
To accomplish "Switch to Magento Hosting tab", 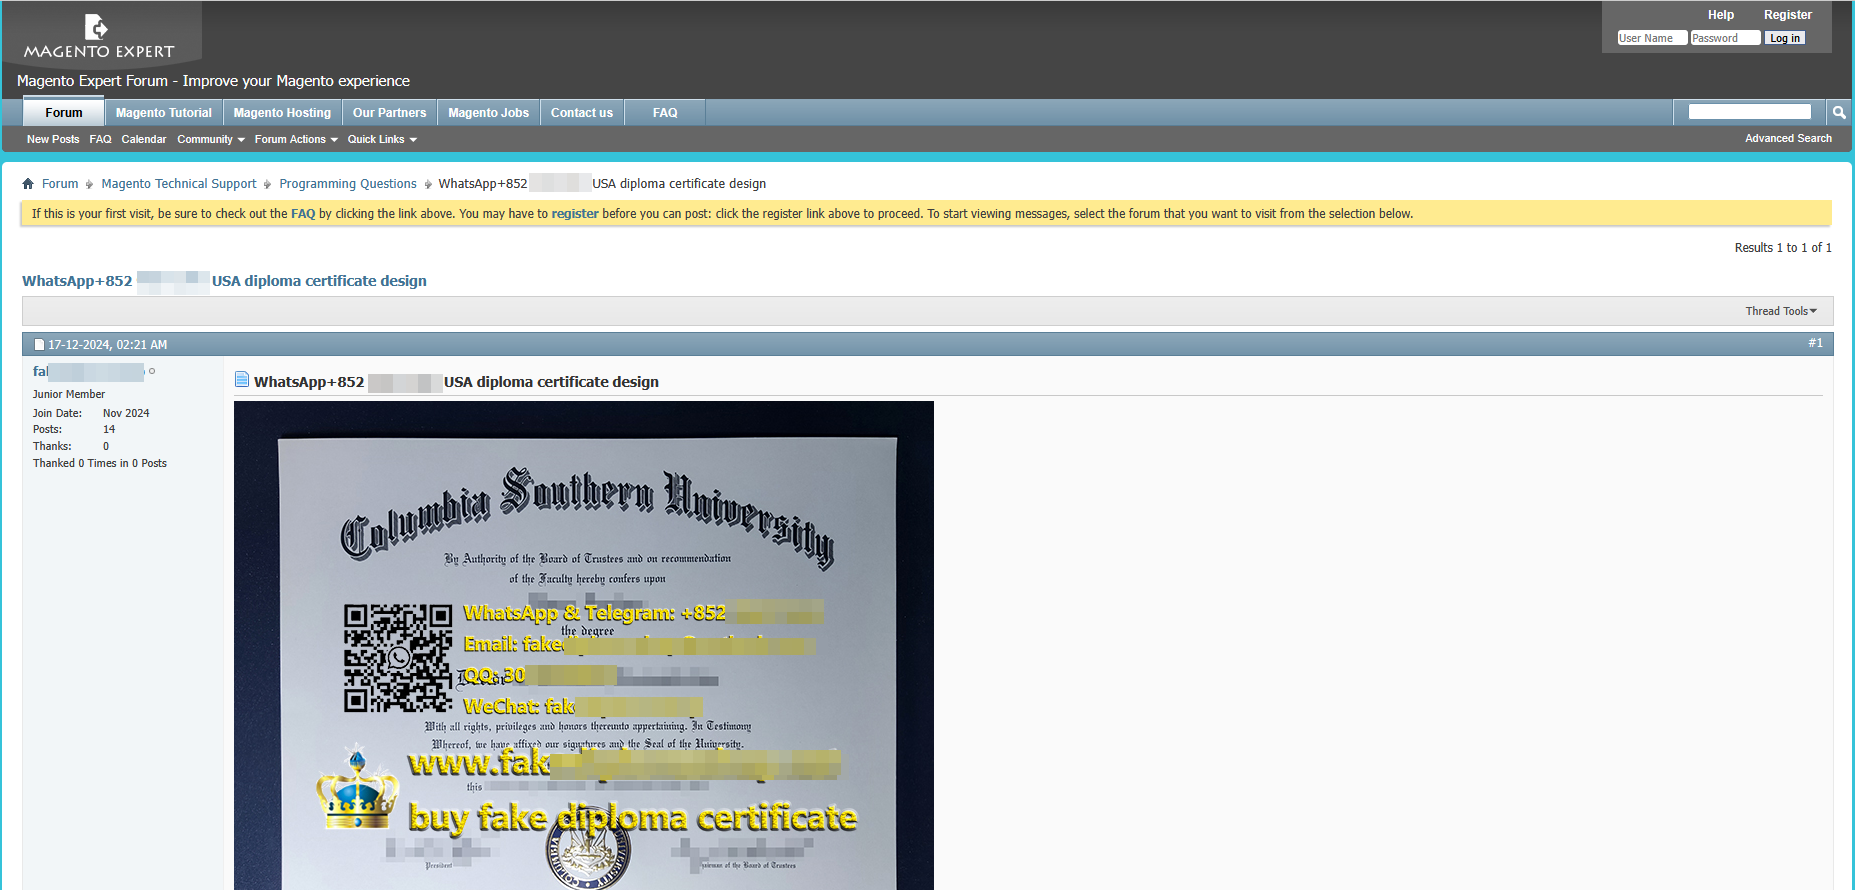I will [282, 113].
